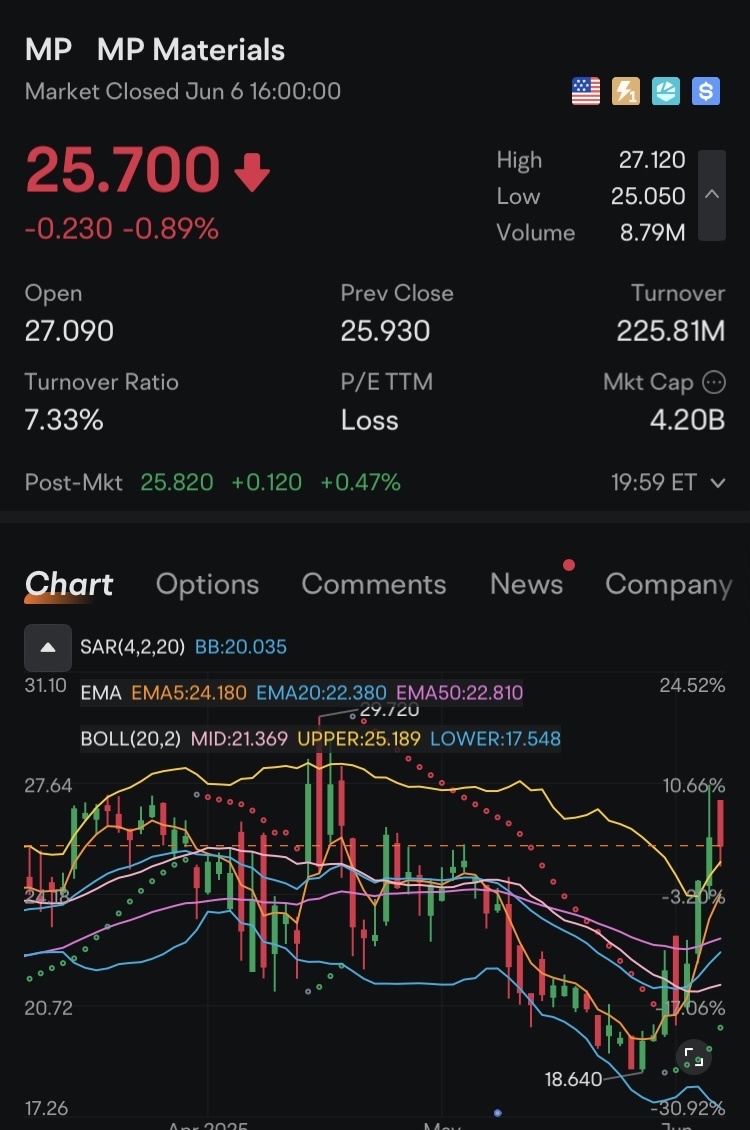The height and width of the screenshot is (1130, 750).
Task: Tap the US flag market icon
Action: [x=586, y=92]
